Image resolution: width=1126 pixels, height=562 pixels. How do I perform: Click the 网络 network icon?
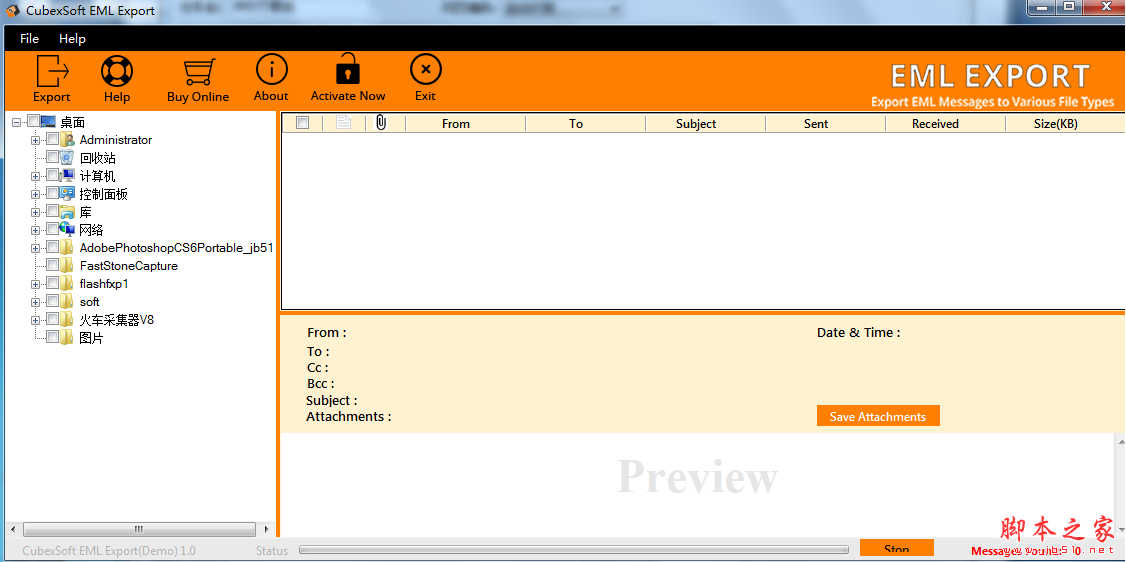(68, 229)
